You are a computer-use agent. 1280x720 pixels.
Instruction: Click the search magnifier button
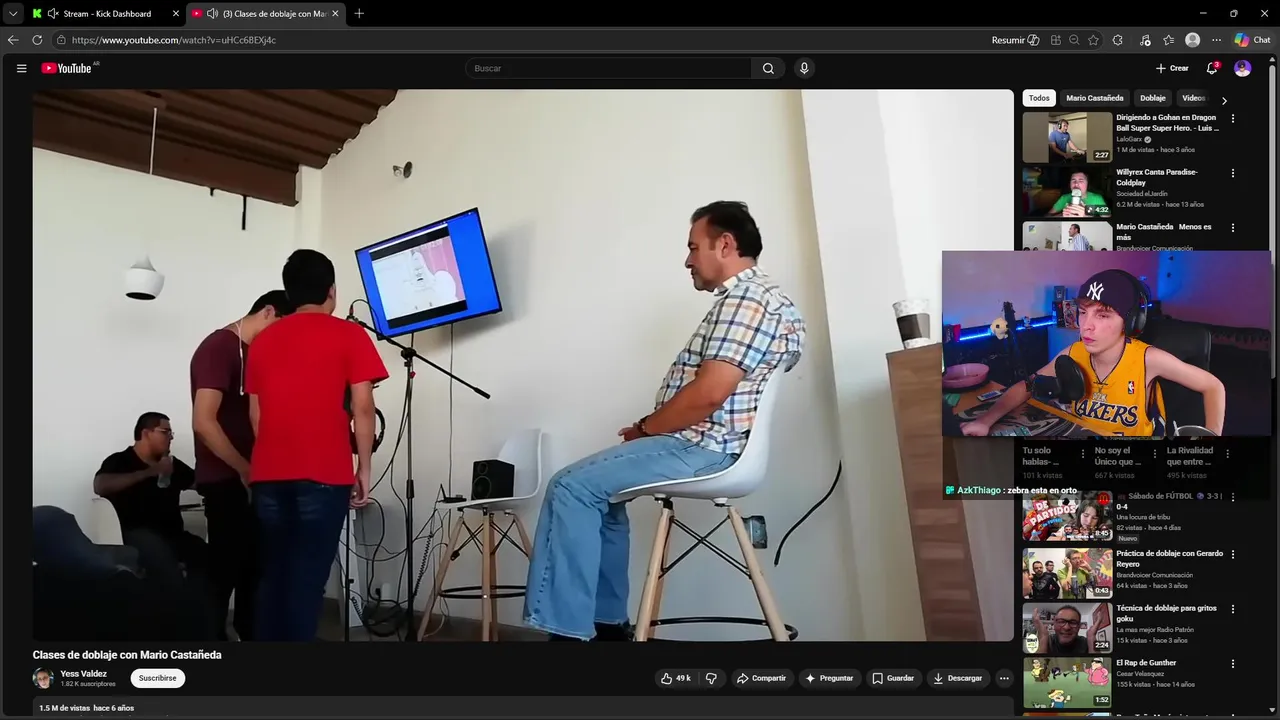[768, 68]
